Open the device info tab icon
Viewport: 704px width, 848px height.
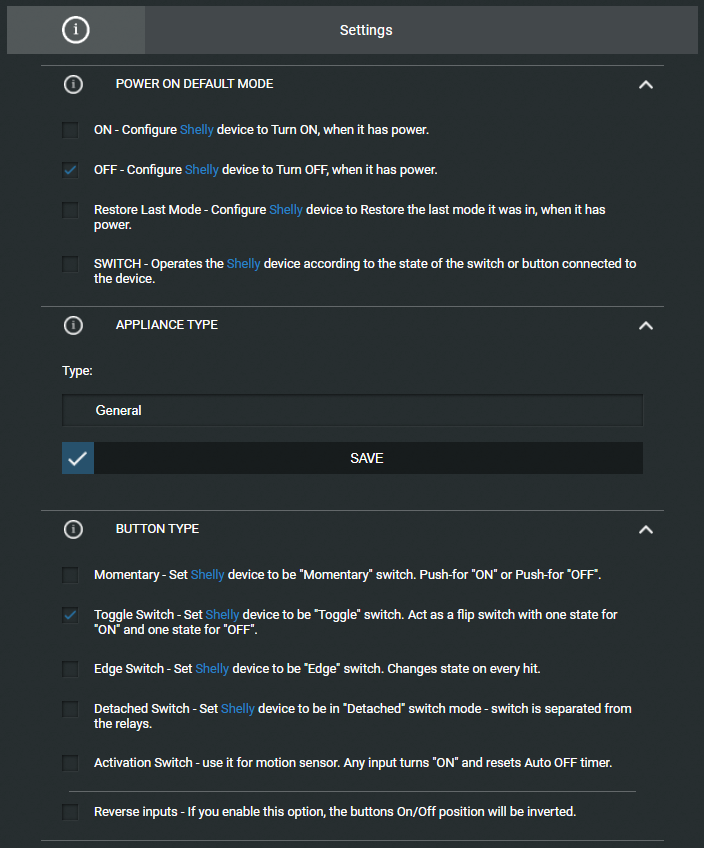76,30
